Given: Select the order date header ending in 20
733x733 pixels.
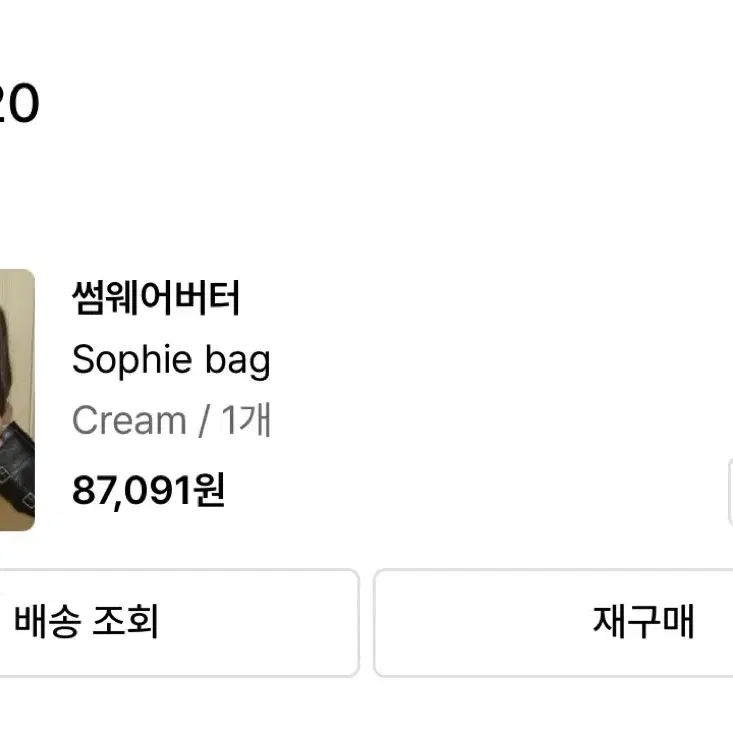Looking at the screenshot, I should coord(19,103).
